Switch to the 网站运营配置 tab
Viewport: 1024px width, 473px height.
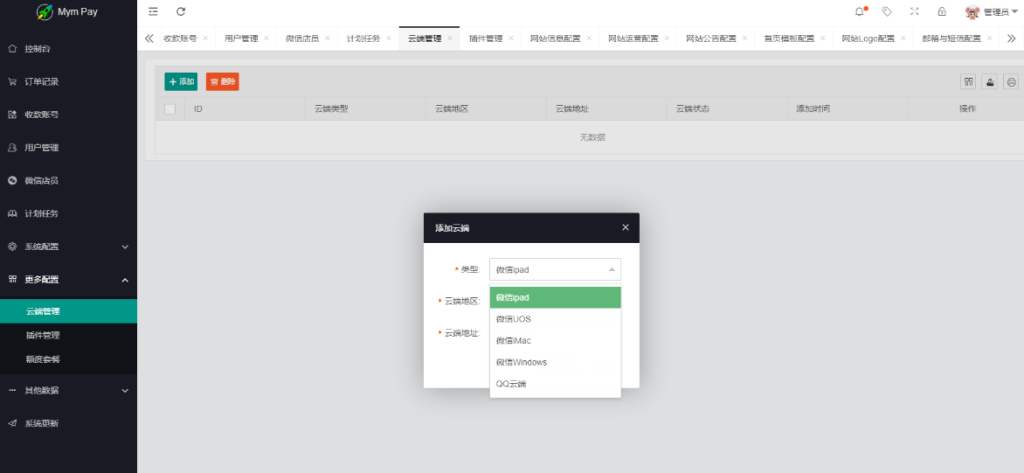(633, 39)
